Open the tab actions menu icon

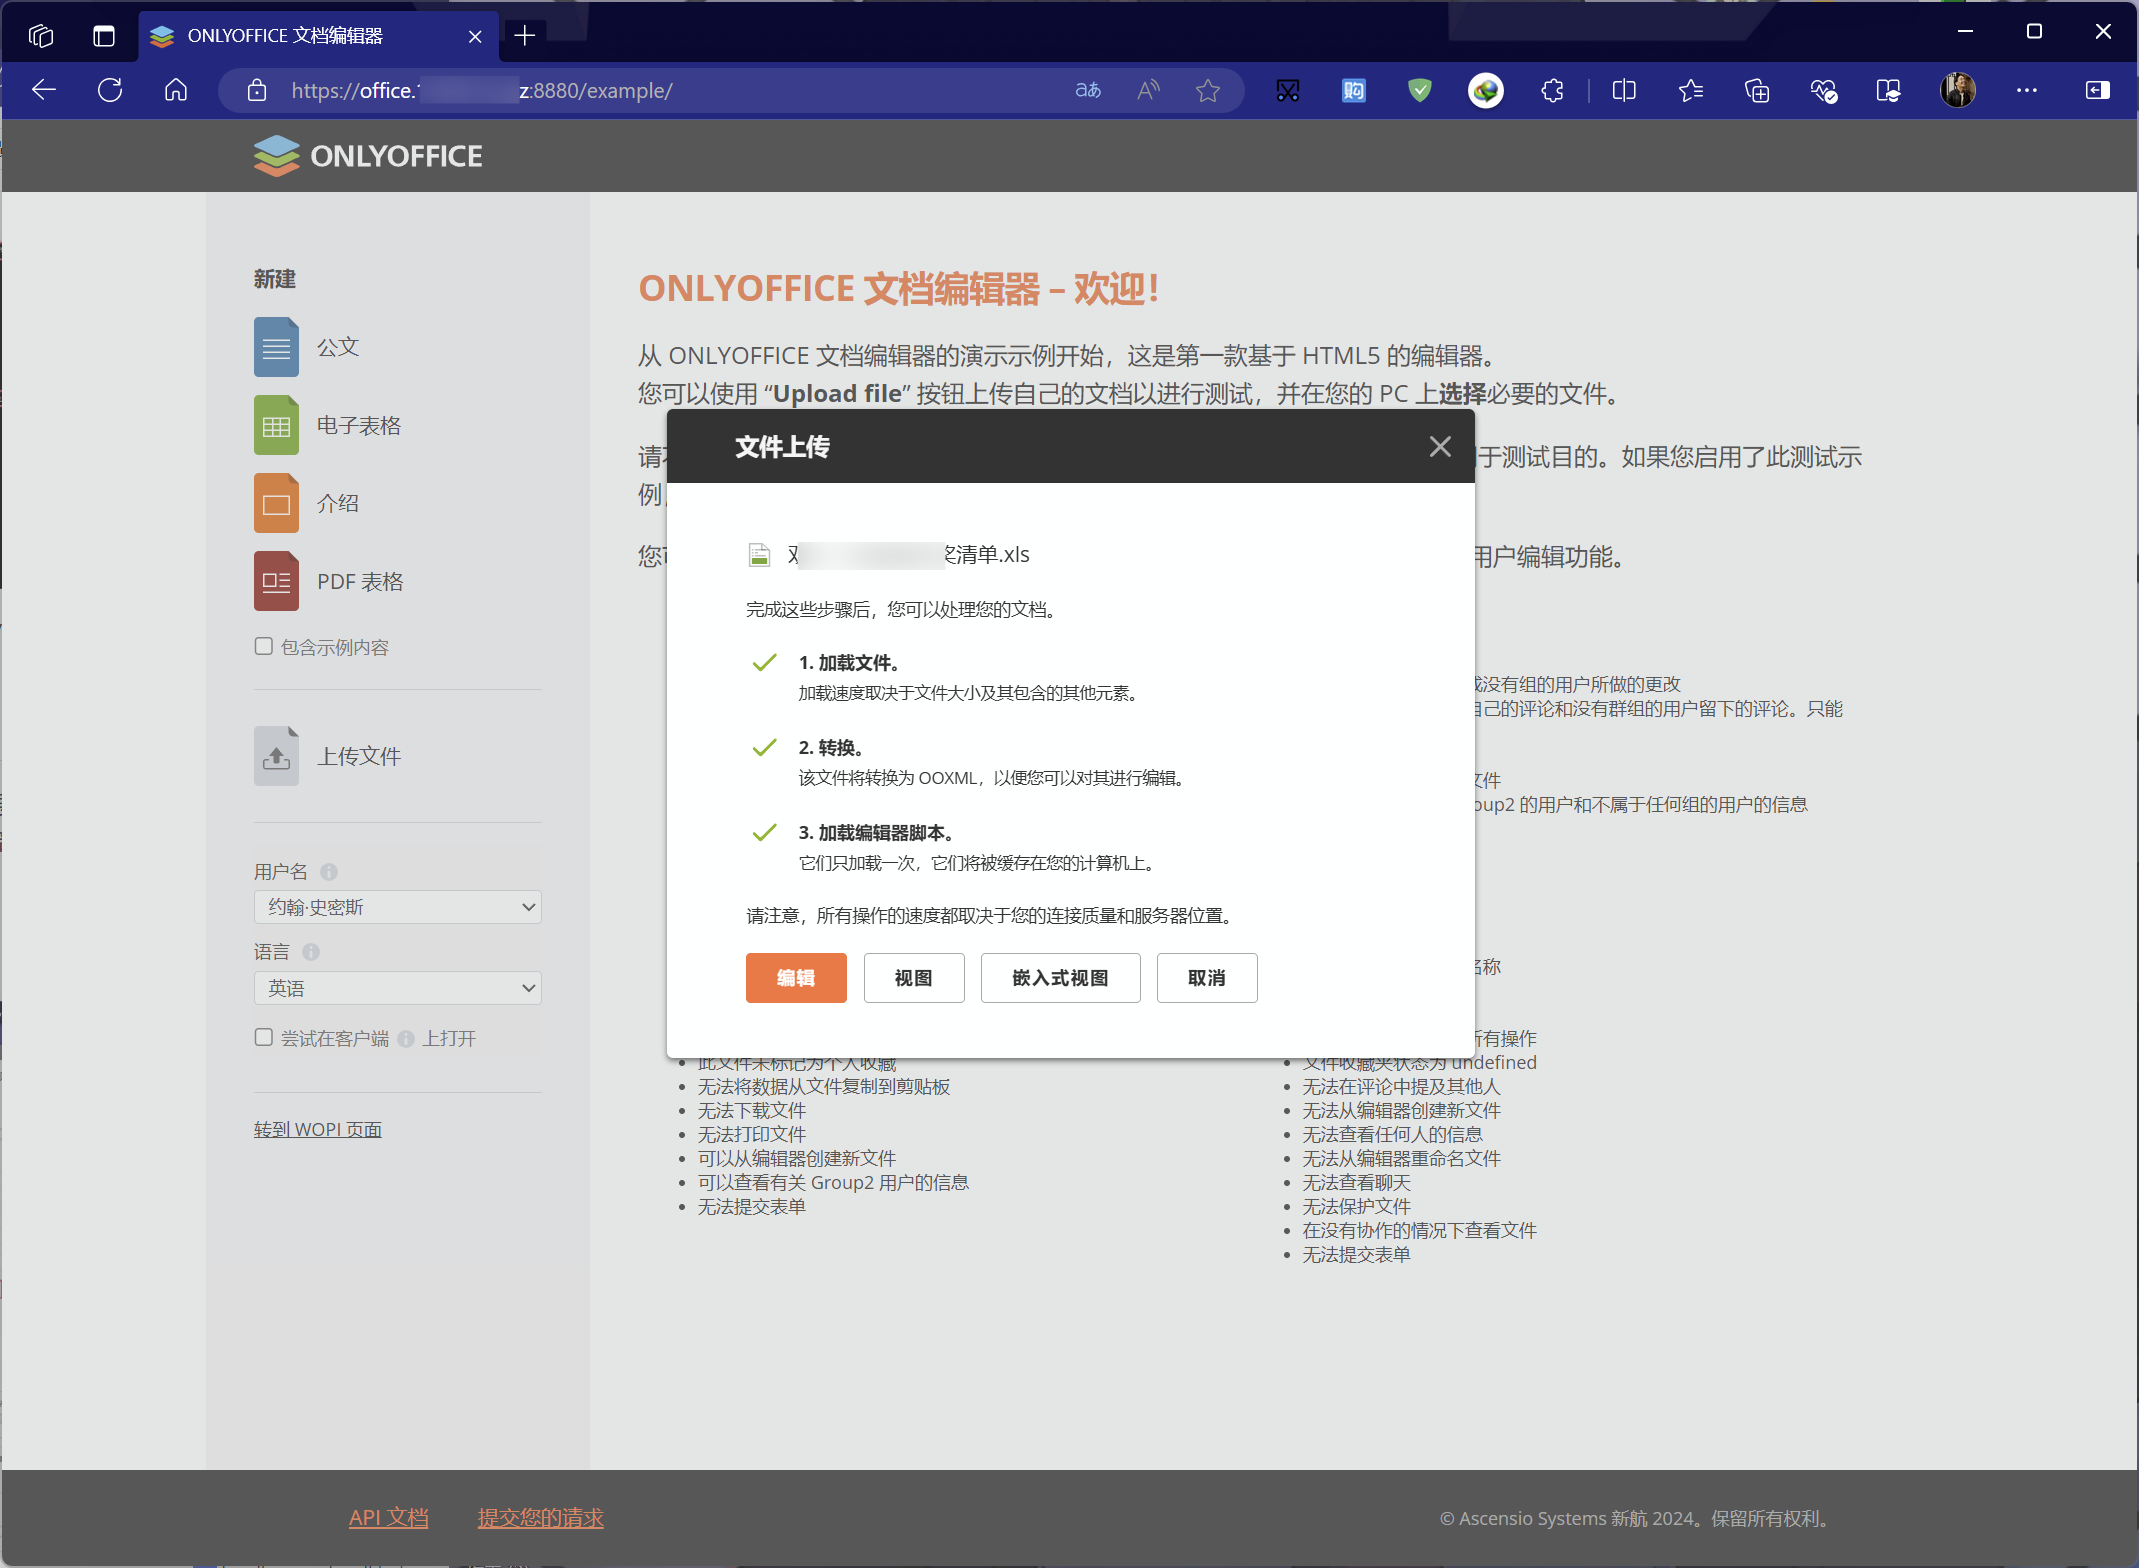coord(104,36)
